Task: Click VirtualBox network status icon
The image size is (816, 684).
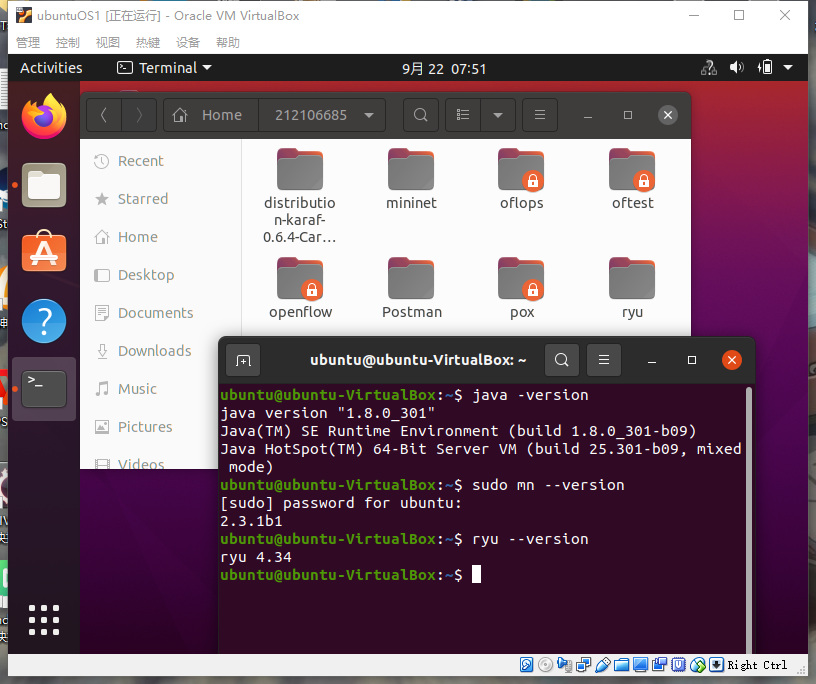Action: pyautogui.click(x=583, y=665)
